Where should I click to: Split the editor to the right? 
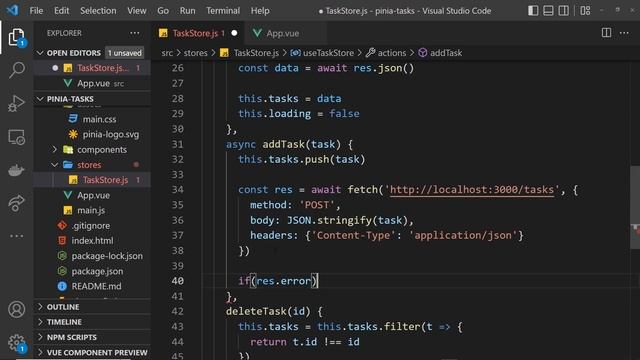[606, 33]
